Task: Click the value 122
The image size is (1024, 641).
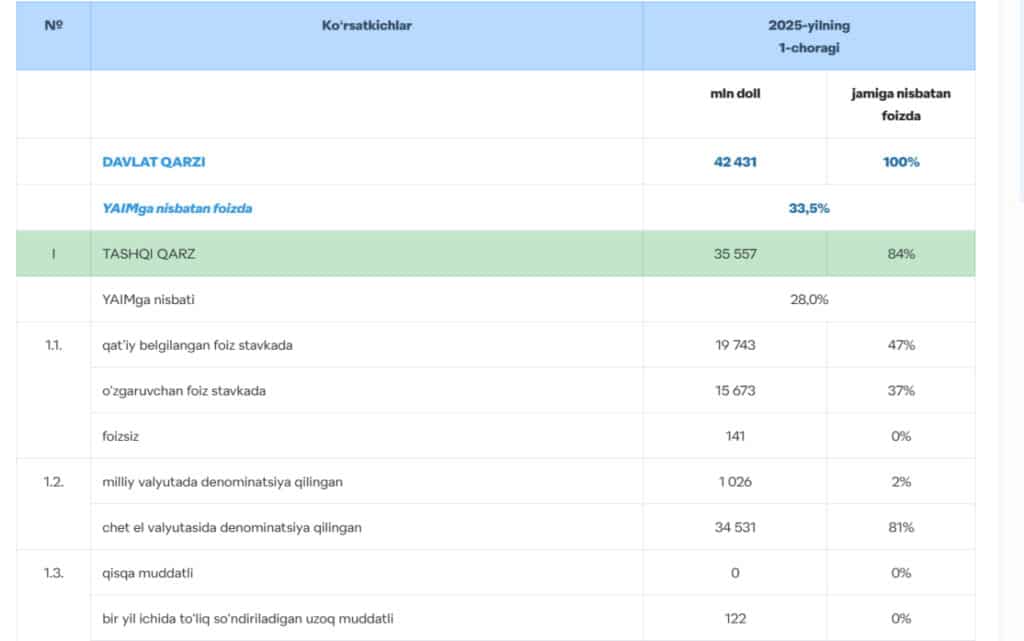Action: tap(735, 619)
